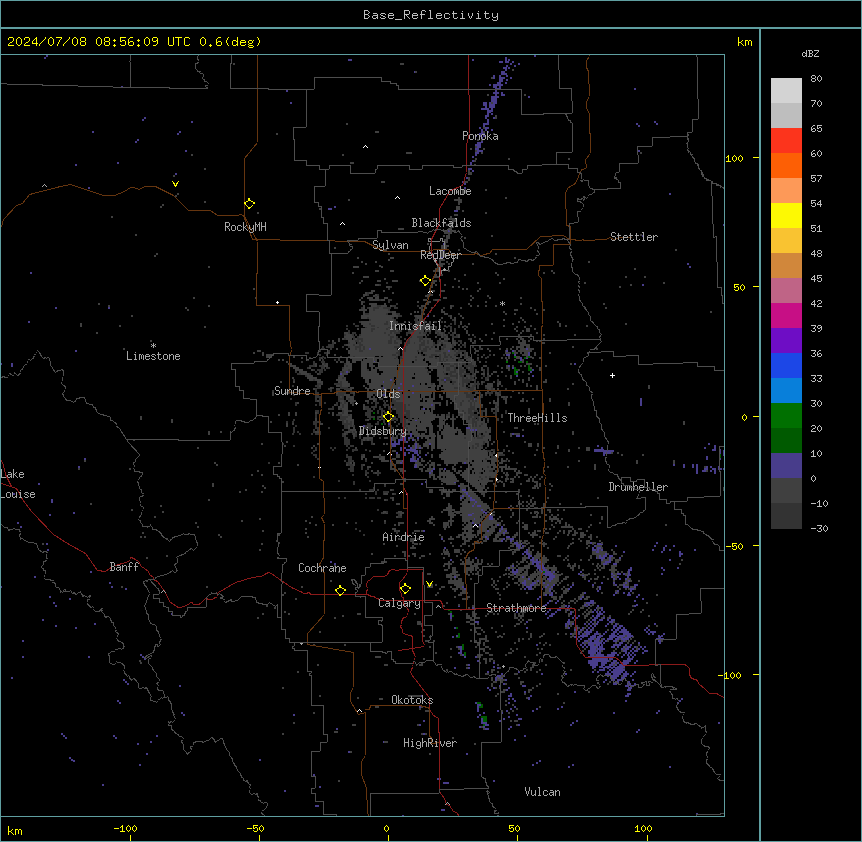
Task: Select the Vulcan label
Action: [x=542, y=792]
